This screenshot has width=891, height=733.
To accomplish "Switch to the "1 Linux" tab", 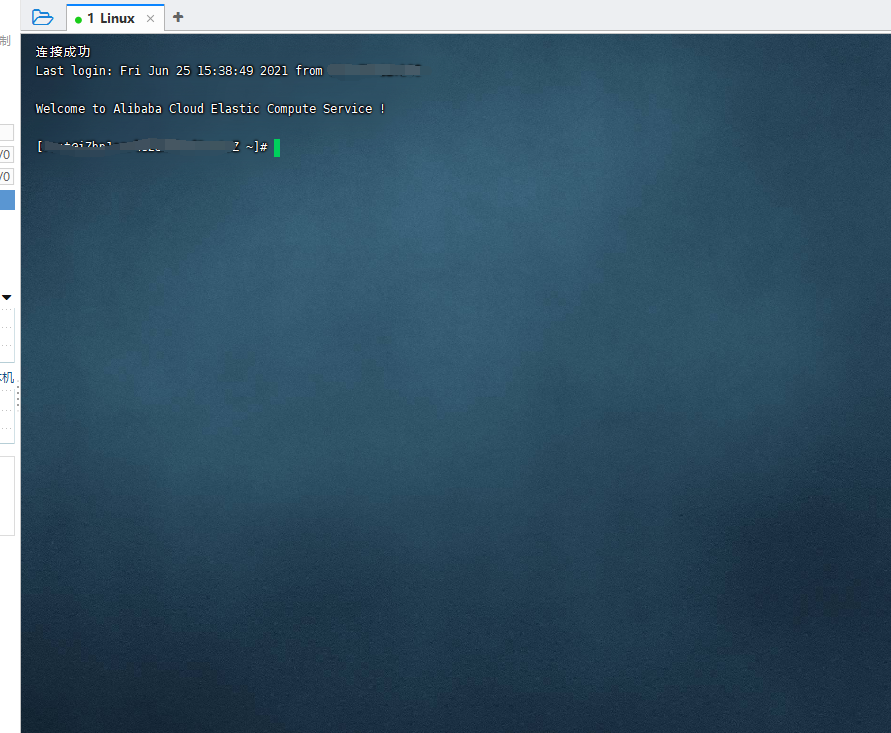I will (112, 17).
